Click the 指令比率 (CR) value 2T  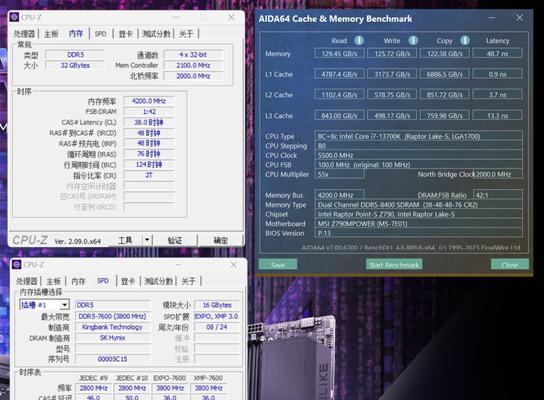pos(149,175)
